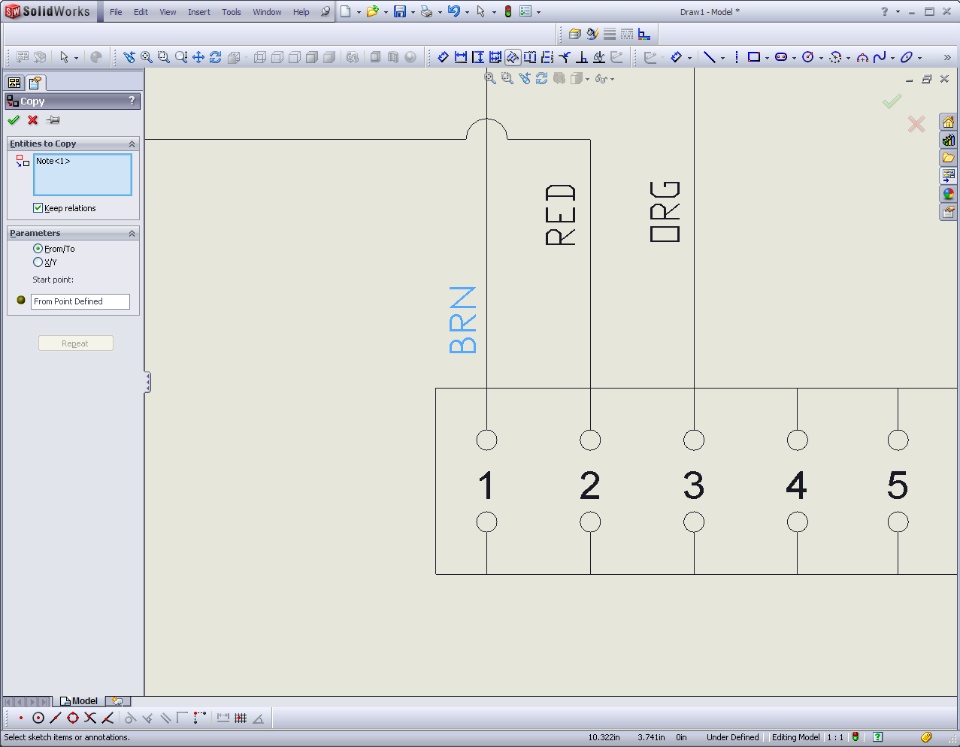
Task: Select the BRN note in drawing
Action: (462, 320)
